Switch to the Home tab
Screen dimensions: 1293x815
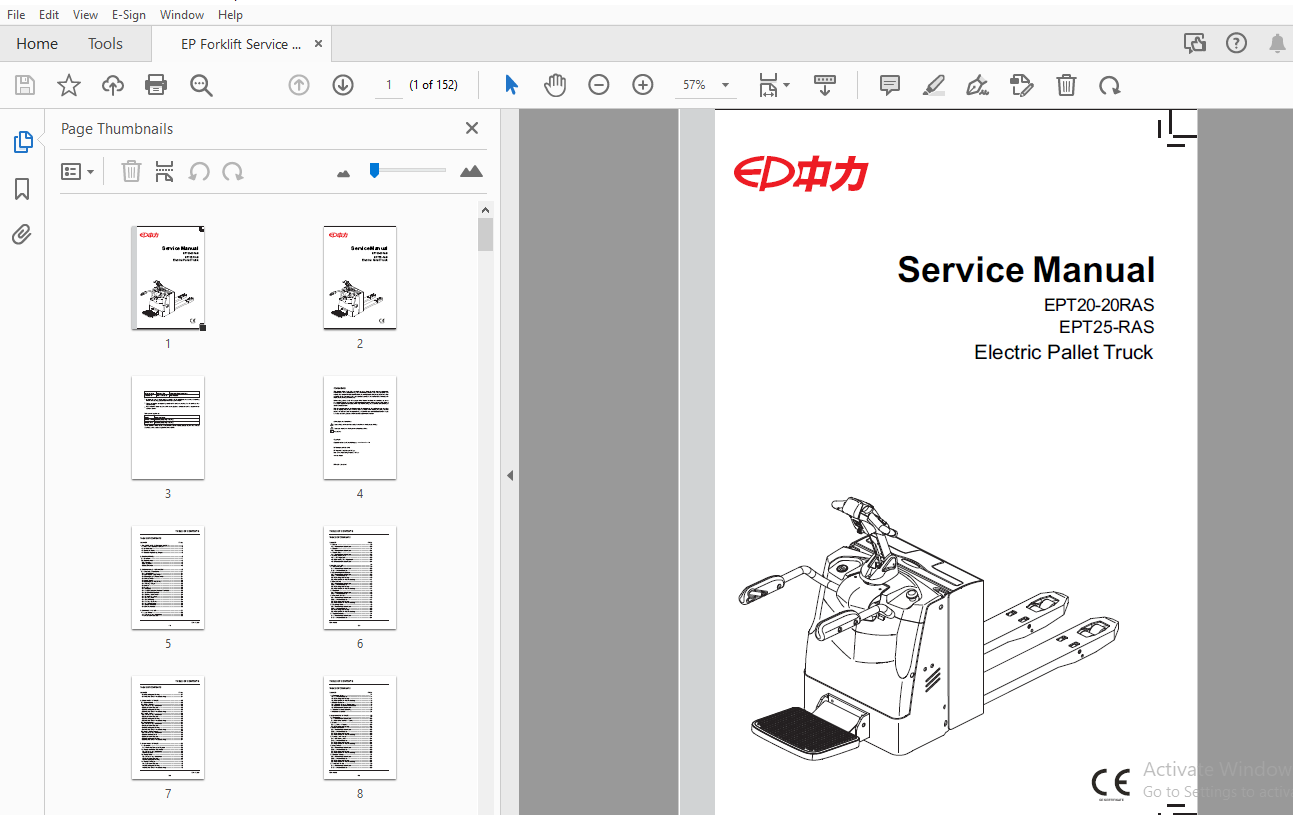[37, 44]
